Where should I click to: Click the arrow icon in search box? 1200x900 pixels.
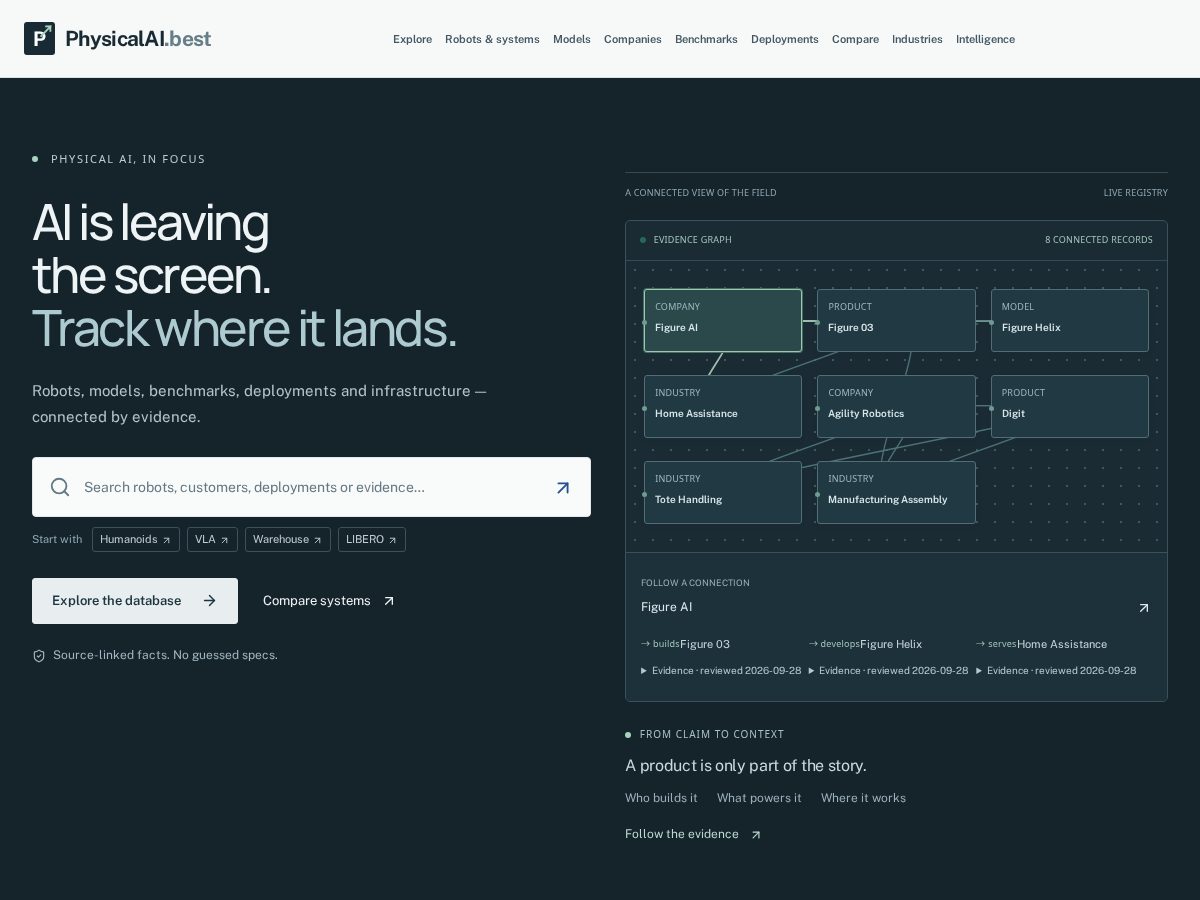(x=563, y=488)
